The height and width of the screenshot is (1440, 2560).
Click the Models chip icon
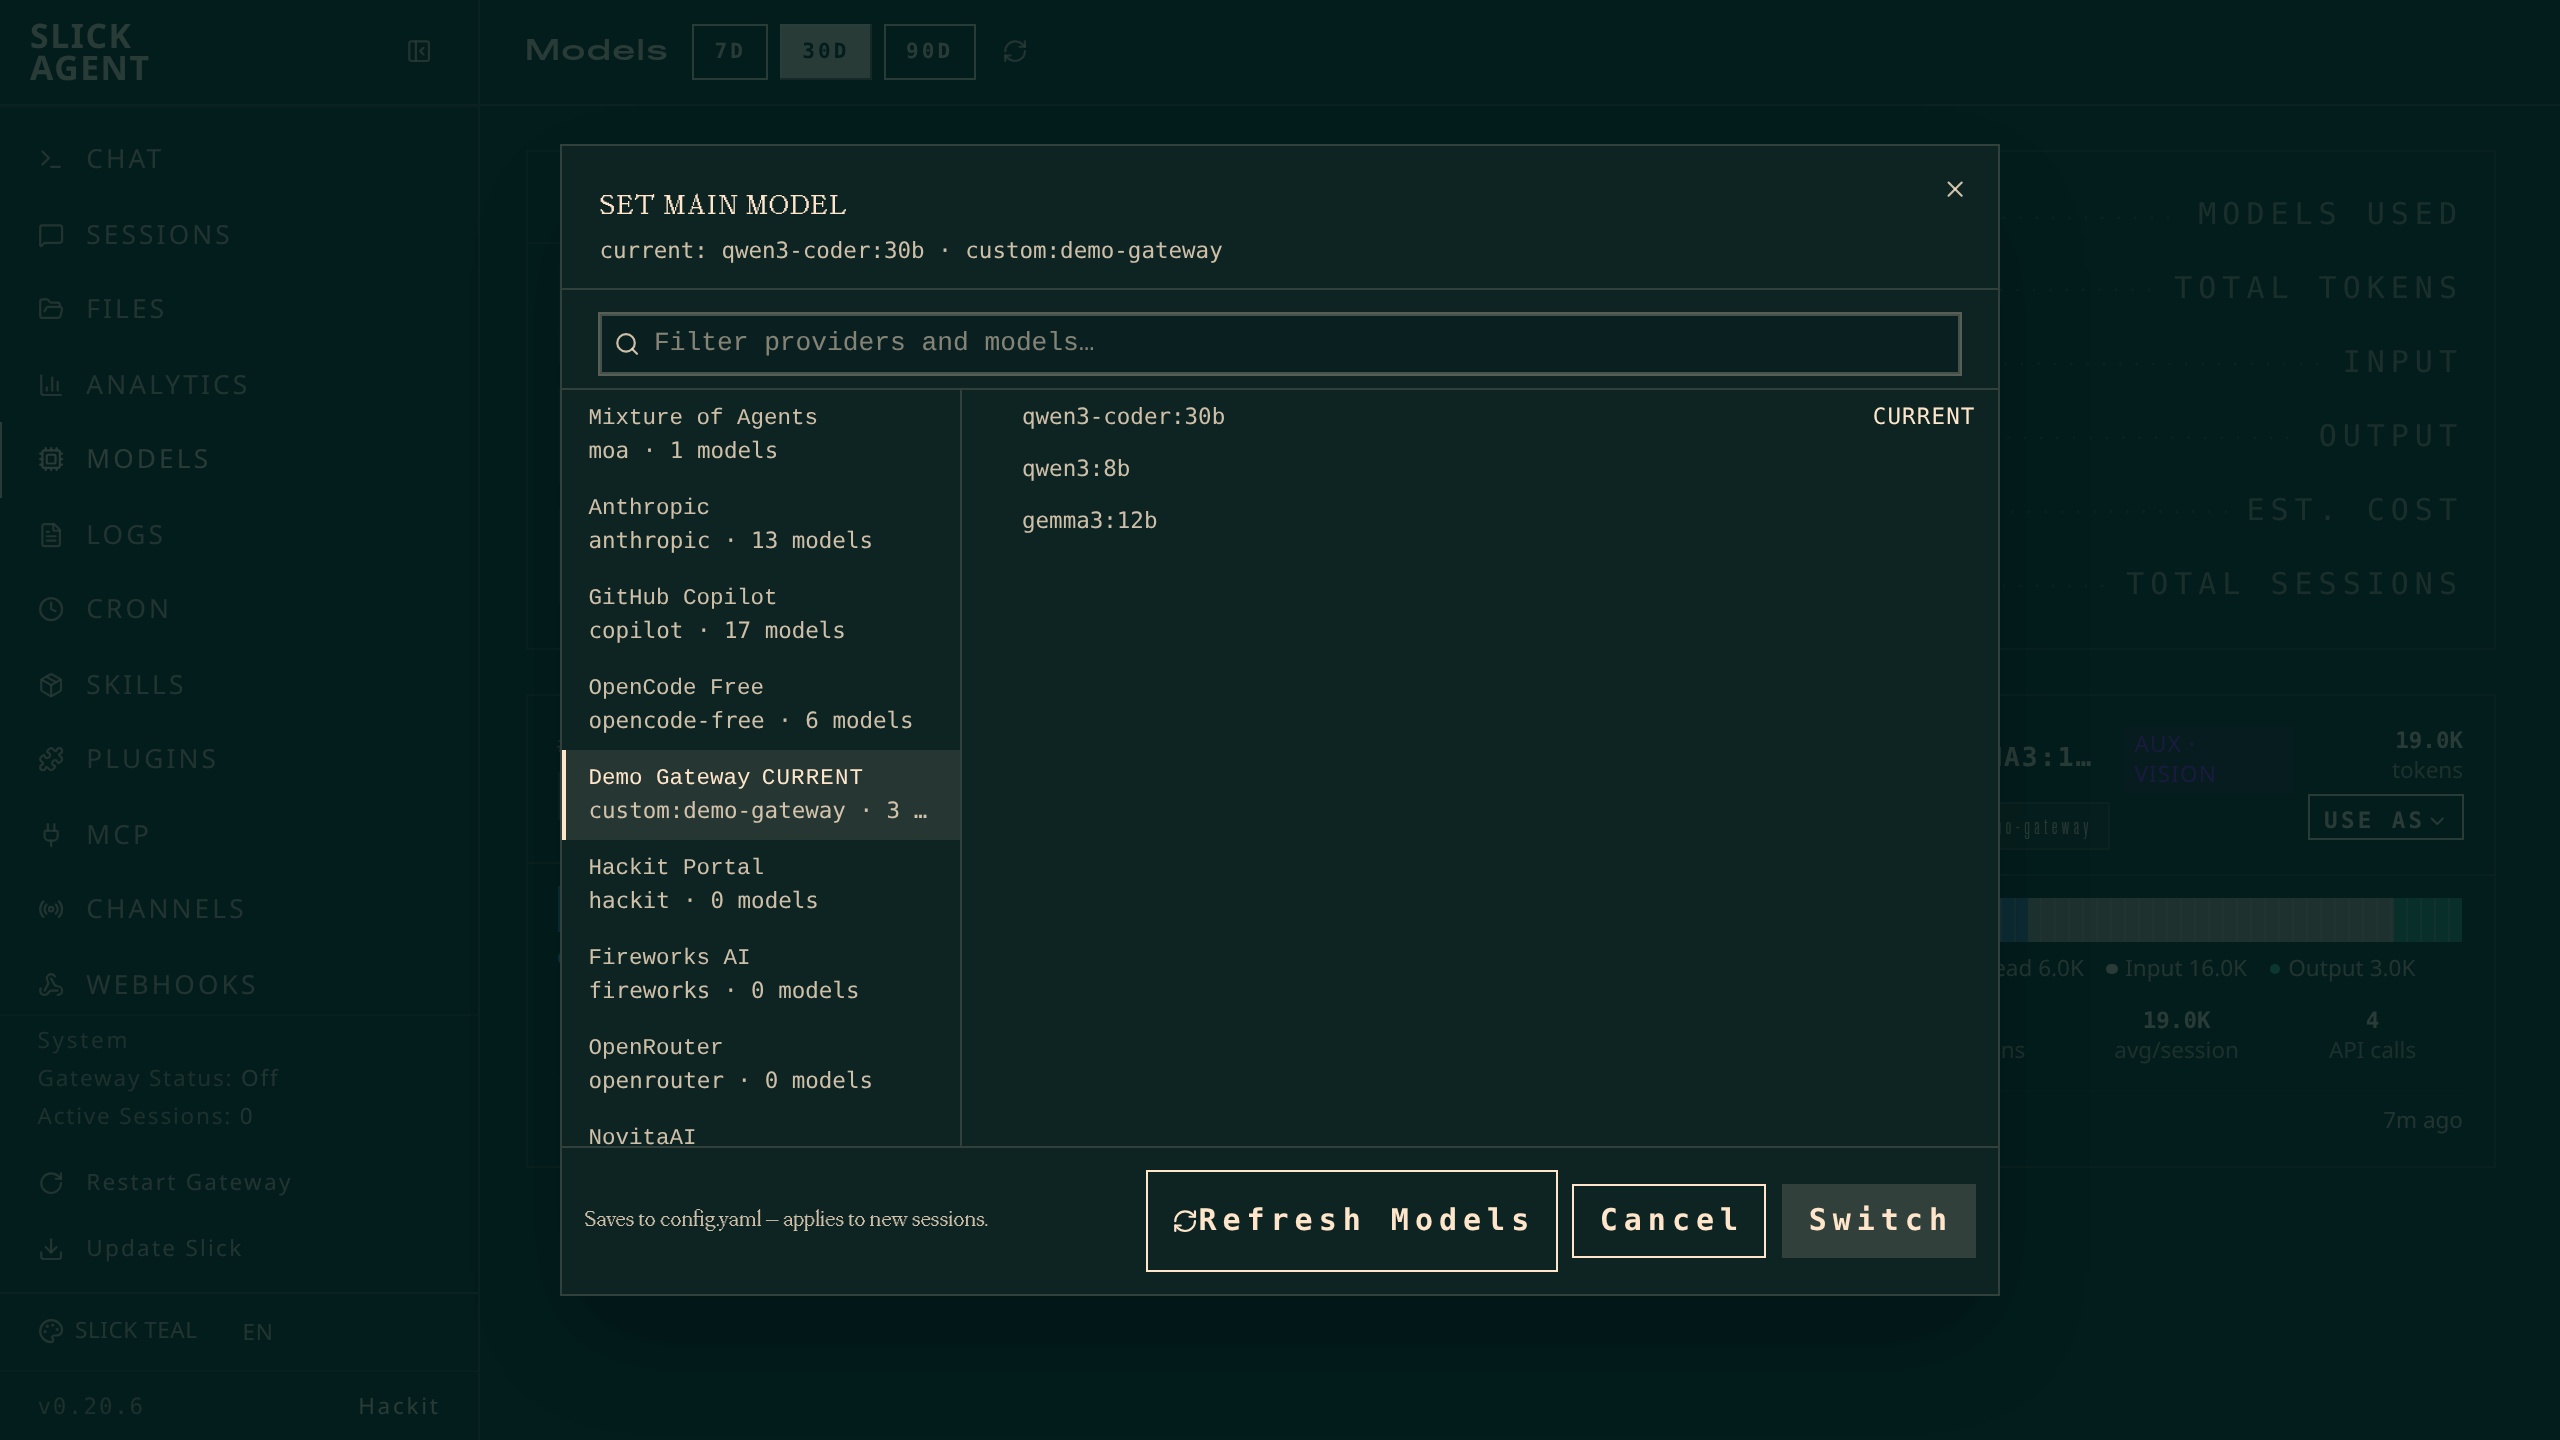(x=51, y=459)
